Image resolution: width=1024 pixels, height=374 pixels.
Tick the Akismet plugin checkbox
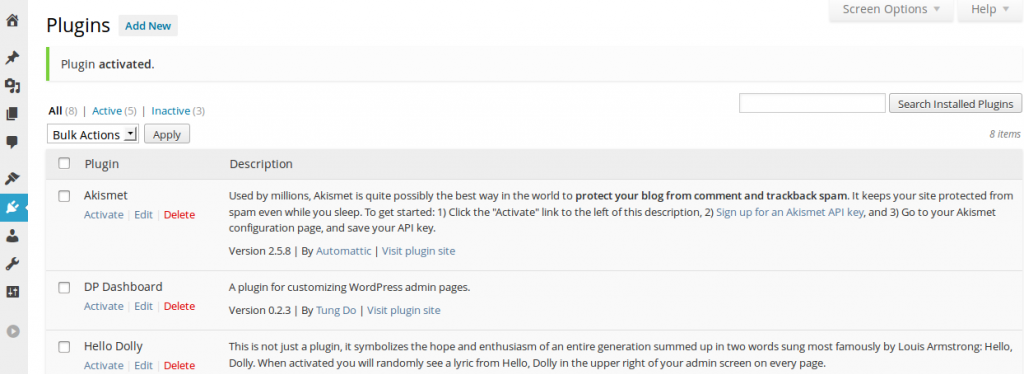pos(64,196)
